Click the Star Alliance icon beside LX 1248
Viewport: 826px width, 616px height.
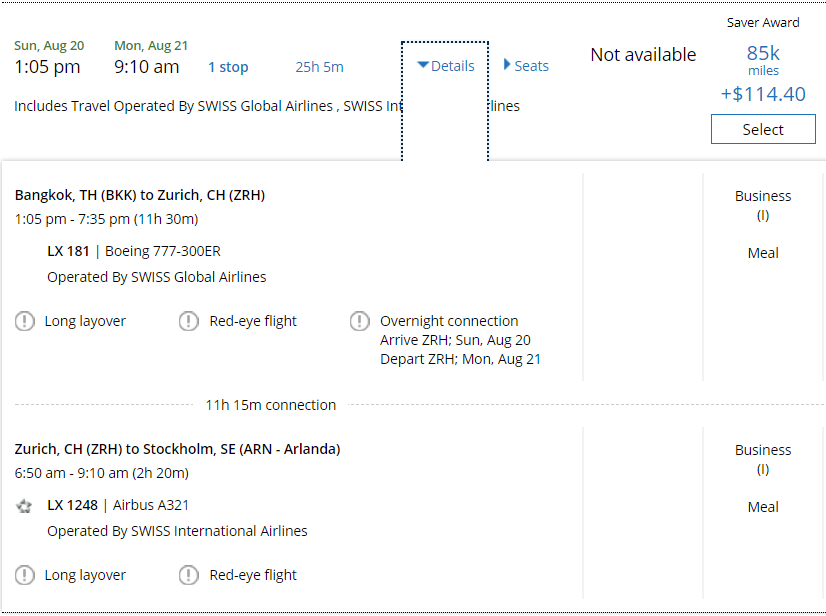point(24,506)
